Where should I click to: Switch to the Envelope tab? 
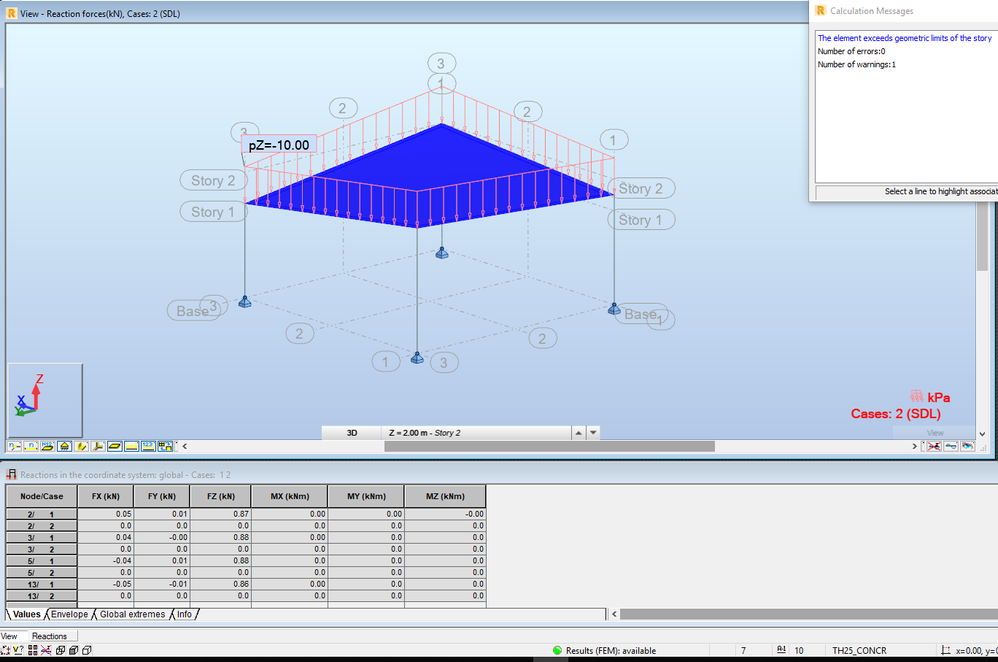(69, 614)
